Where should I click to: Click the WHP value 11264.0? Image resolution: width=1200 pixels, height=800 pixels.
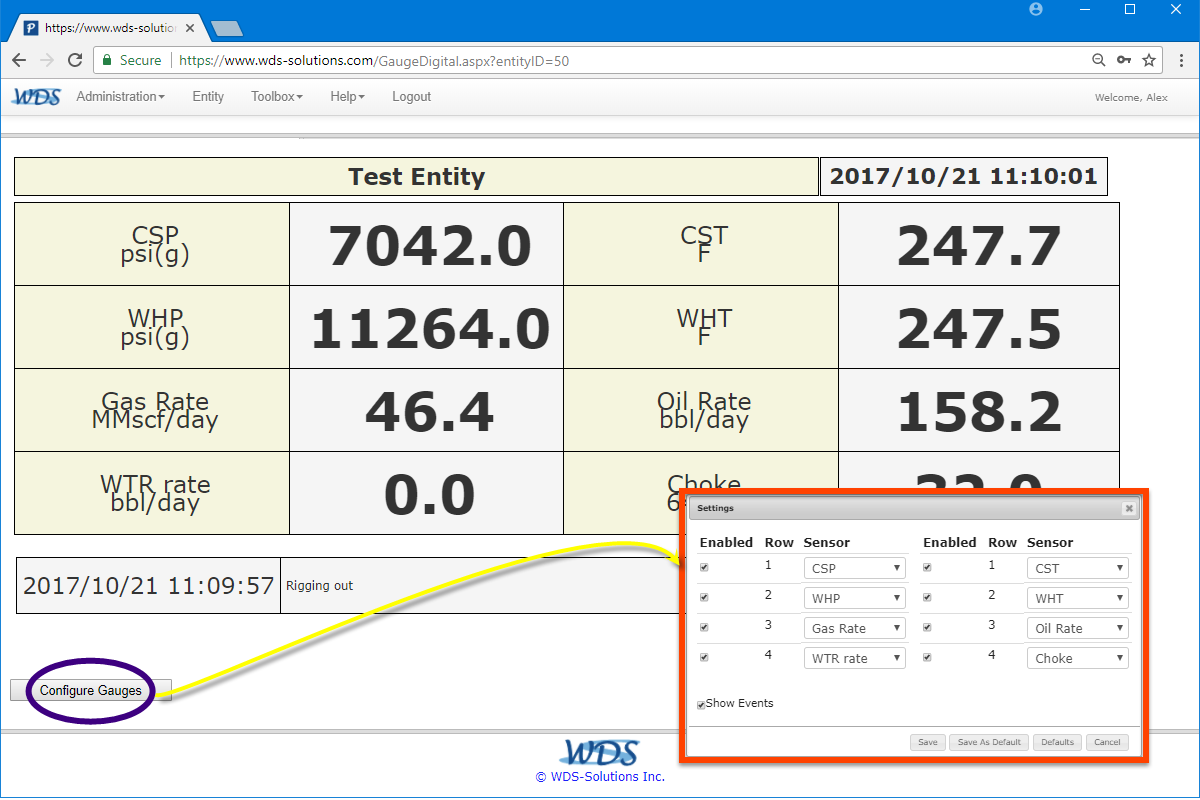(430, 329)
